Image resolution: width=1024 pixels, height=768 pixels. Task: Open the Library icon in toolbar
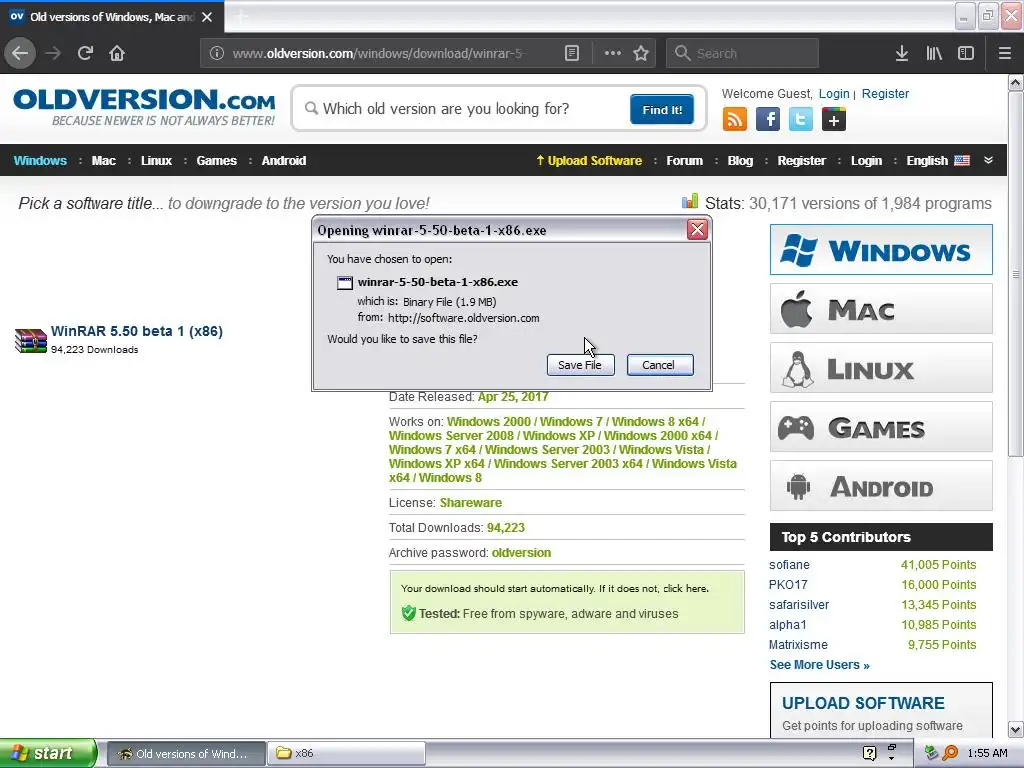pyautogui.click(x=934, y=53)
